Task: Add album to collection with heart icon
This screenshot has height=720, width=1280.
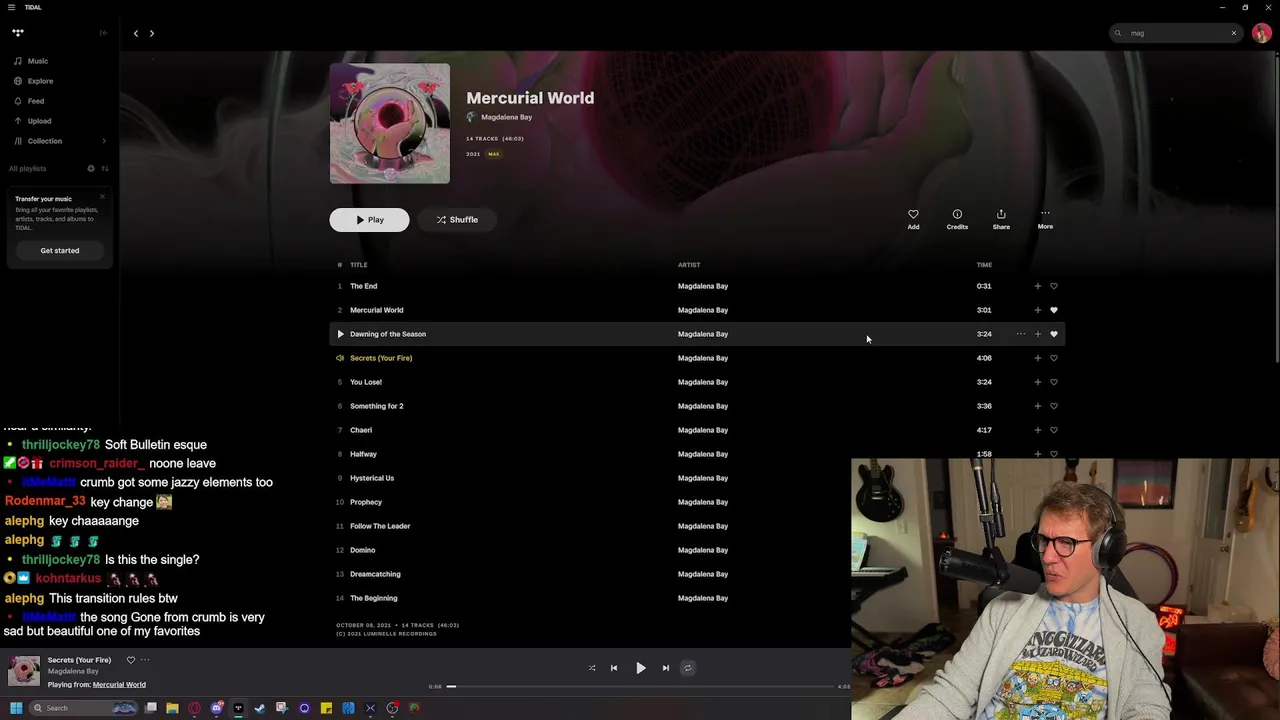Action: pos(913,219)
